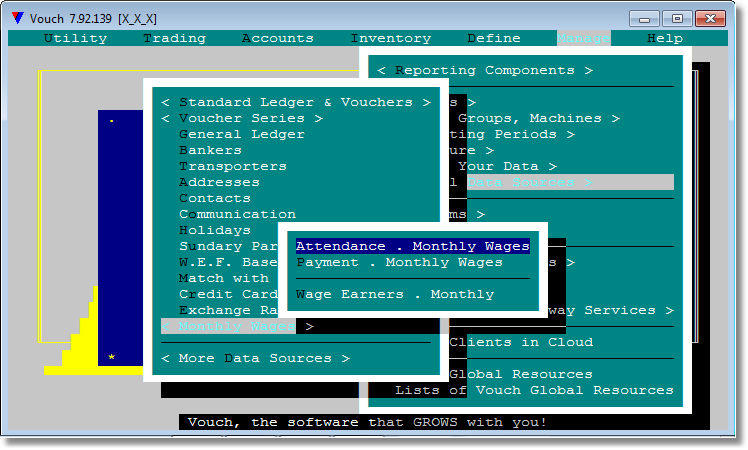748x450 pixels.
Task: Select the Holidays entry
Action: [215, 230]
